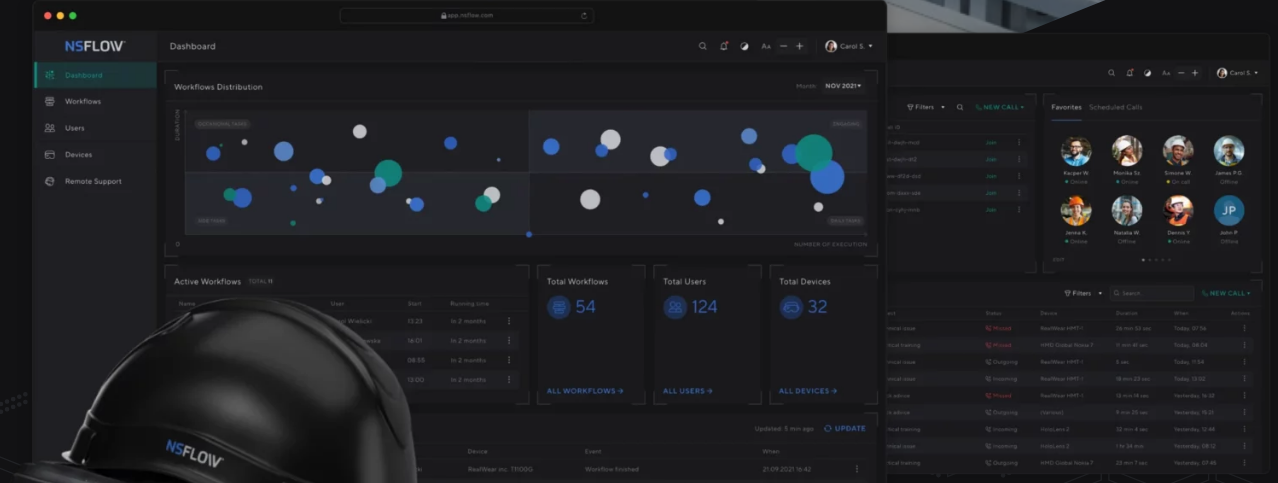This screenshot has height=483, width=1278.
Task: Open actions menu for the Today, 11:54 call
Action: pos(1245,362)
